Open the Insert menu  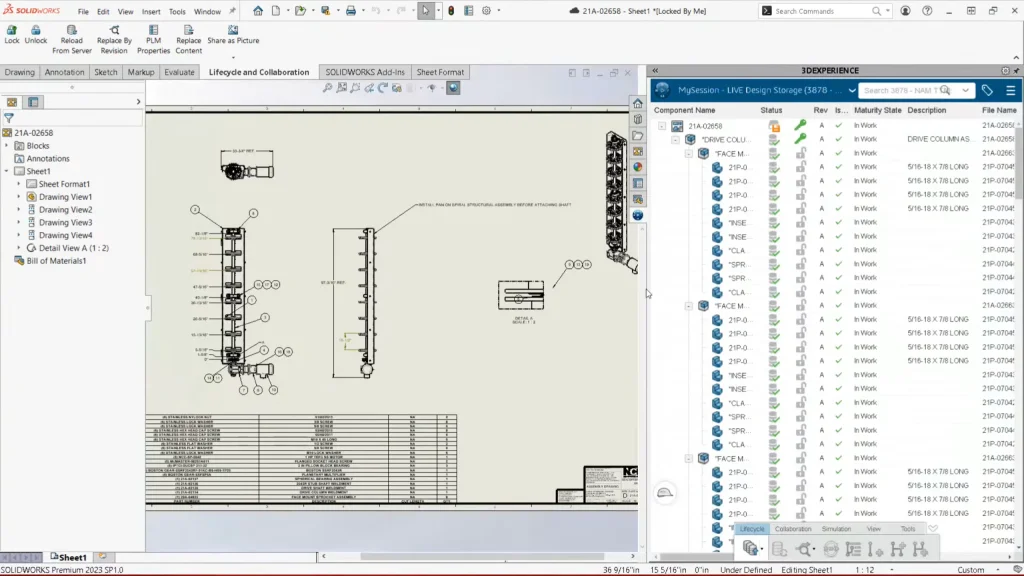[x=151, y=12]
